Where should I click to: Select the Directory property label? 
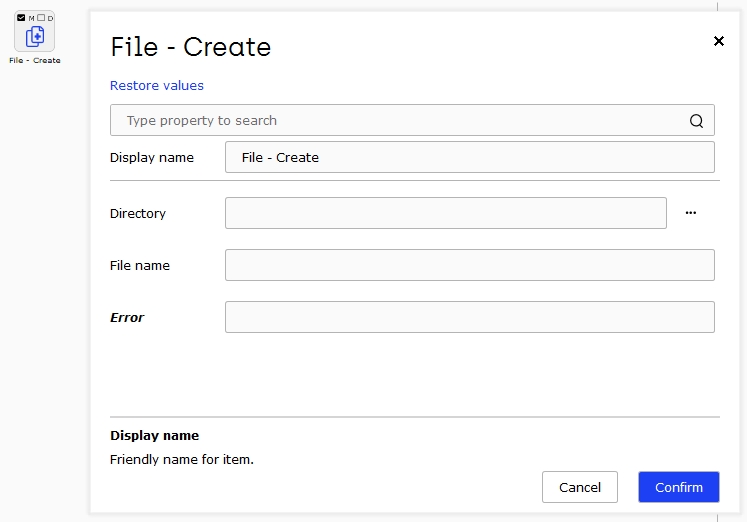(x=138, y=213)
